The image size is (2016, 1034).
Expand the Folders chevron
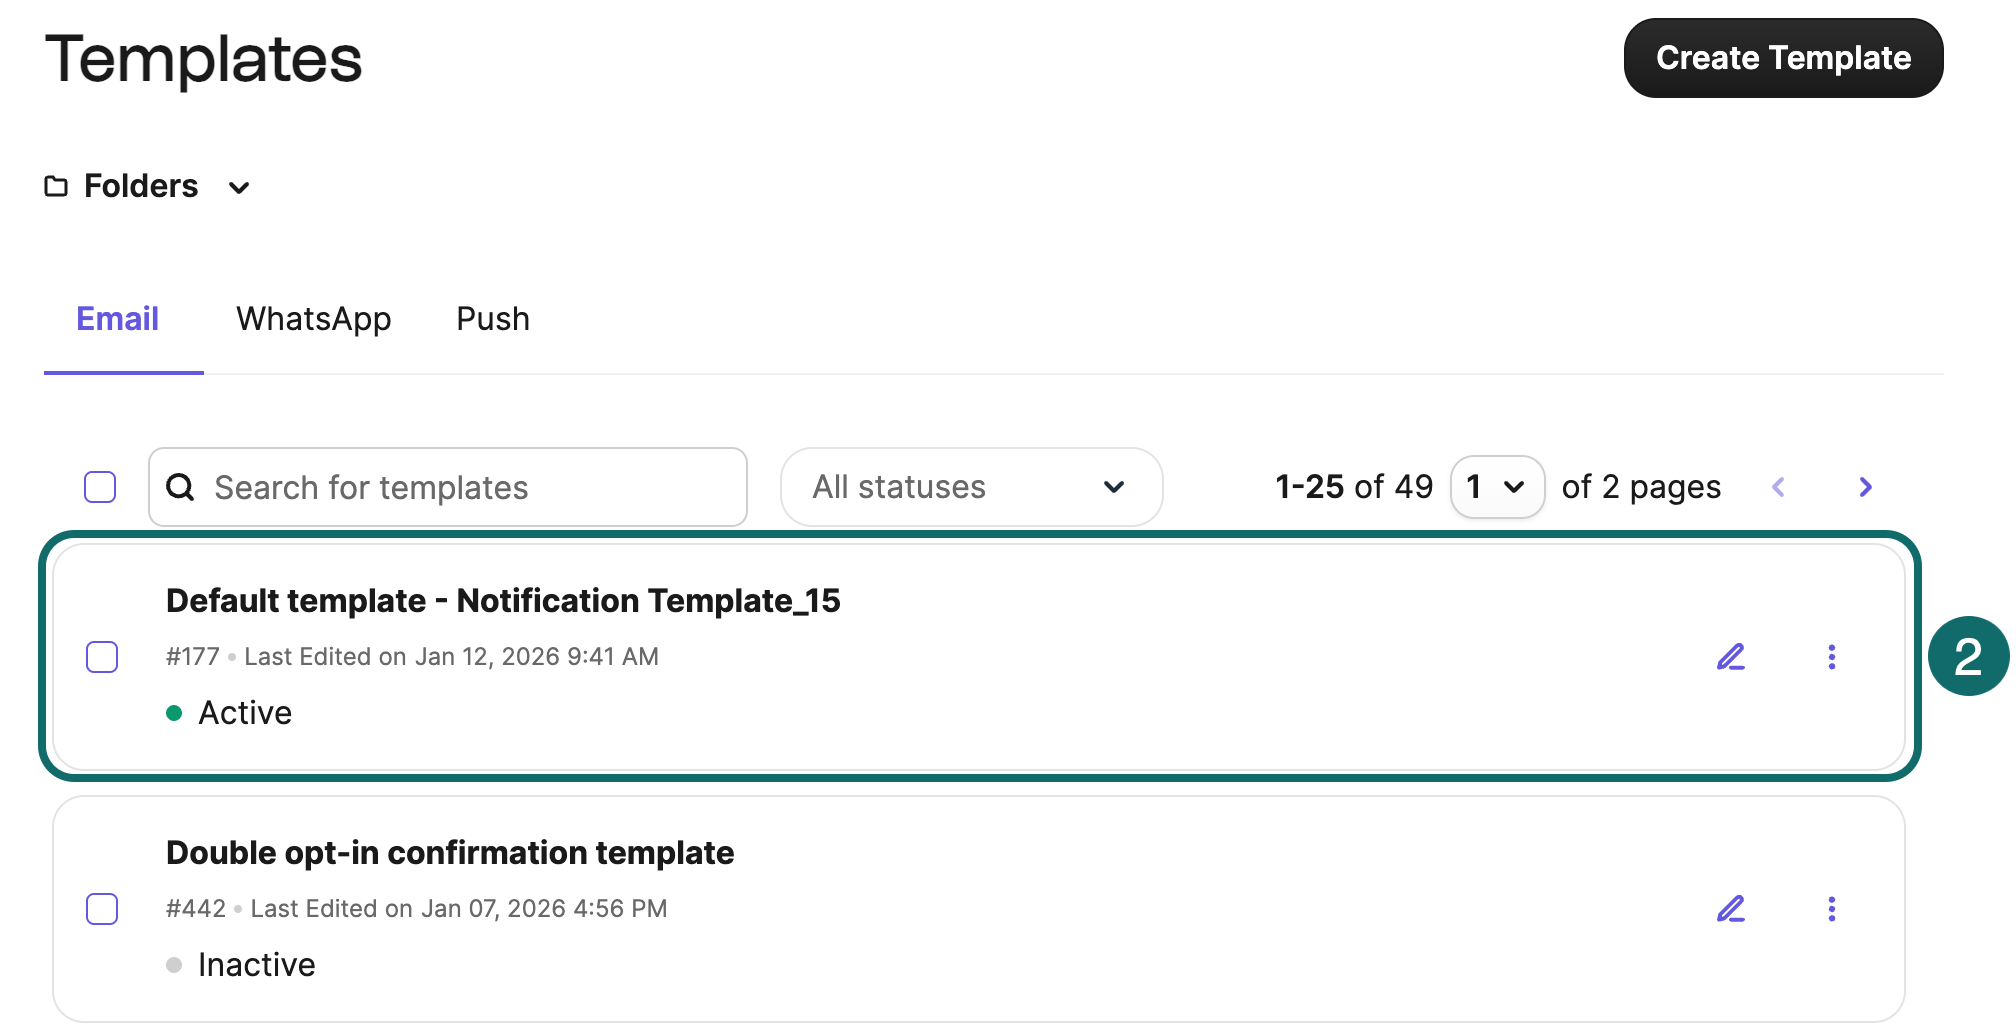[x=239, y=187]
